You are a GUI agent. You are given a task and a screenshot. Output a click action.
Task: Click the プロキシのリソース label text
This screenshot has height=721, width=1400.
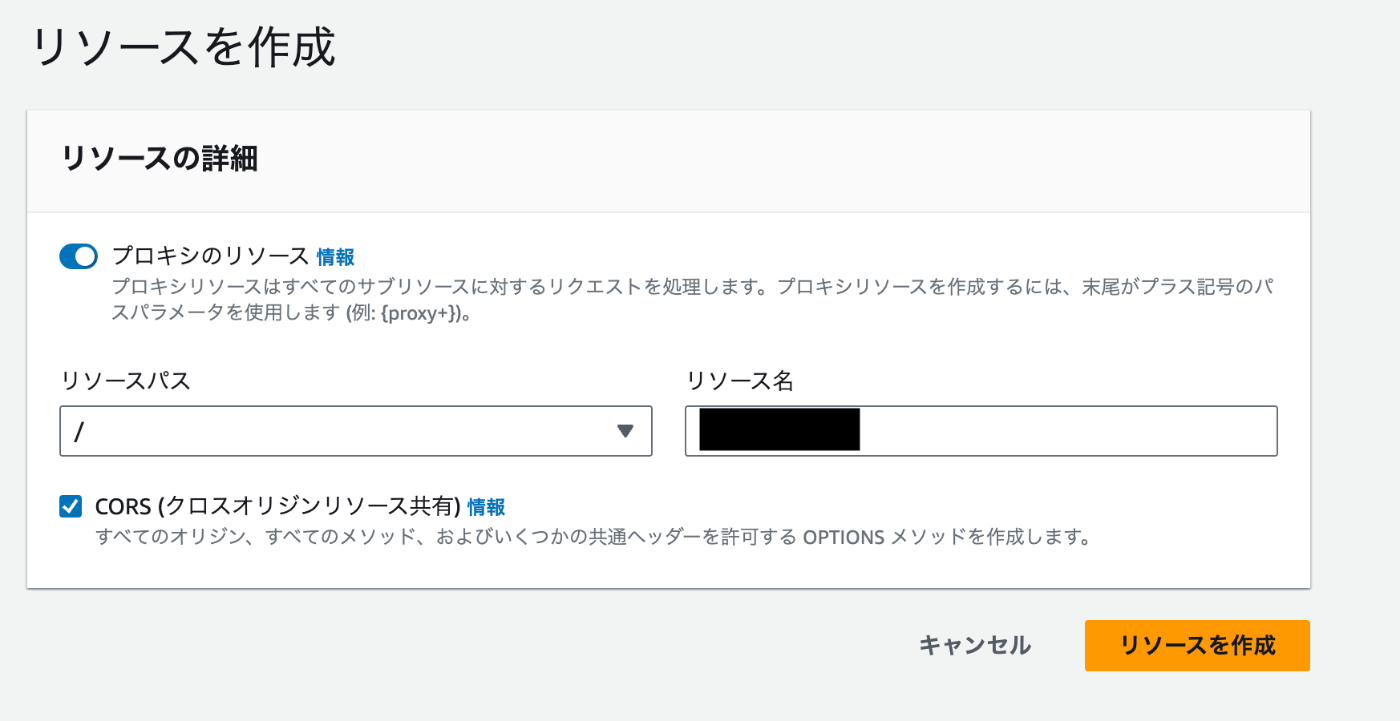(211, 257)
